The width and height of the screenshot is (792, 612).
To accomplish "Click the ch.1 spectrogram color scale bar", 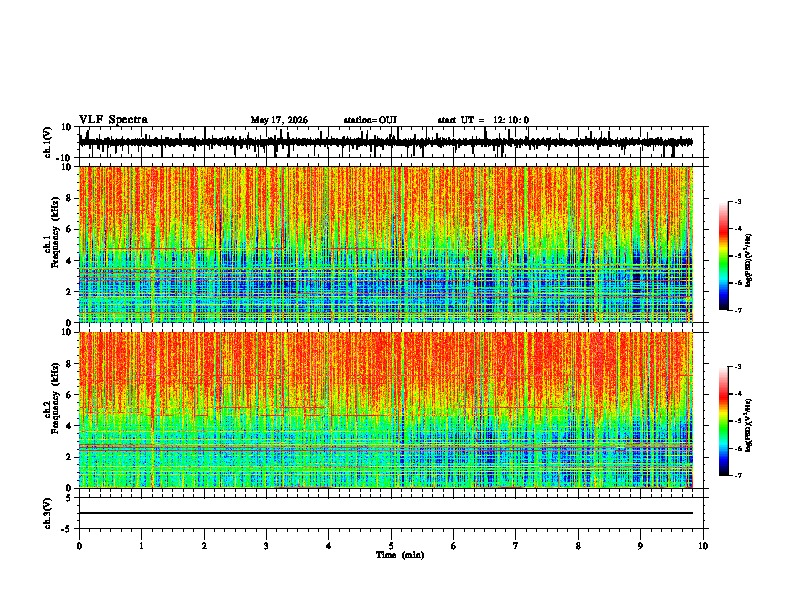I will pyautogui.click(x=724, y=256).
